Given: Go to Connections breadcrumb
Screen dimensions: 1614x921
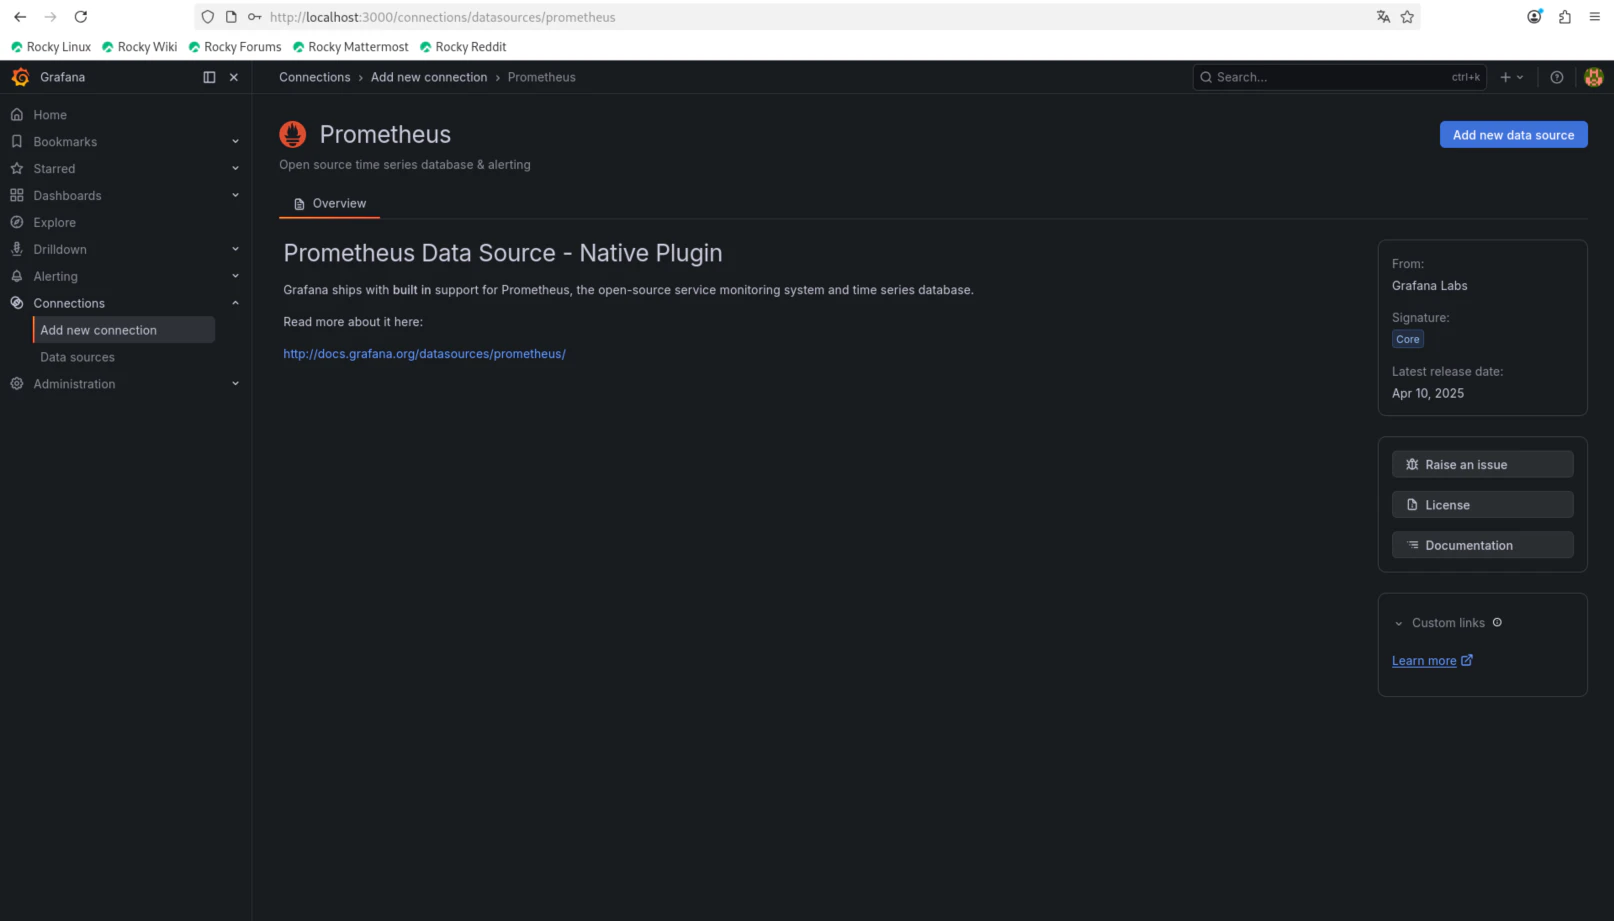Looking at the screenshot, I should pyautogui.click(x=314, y=77).
